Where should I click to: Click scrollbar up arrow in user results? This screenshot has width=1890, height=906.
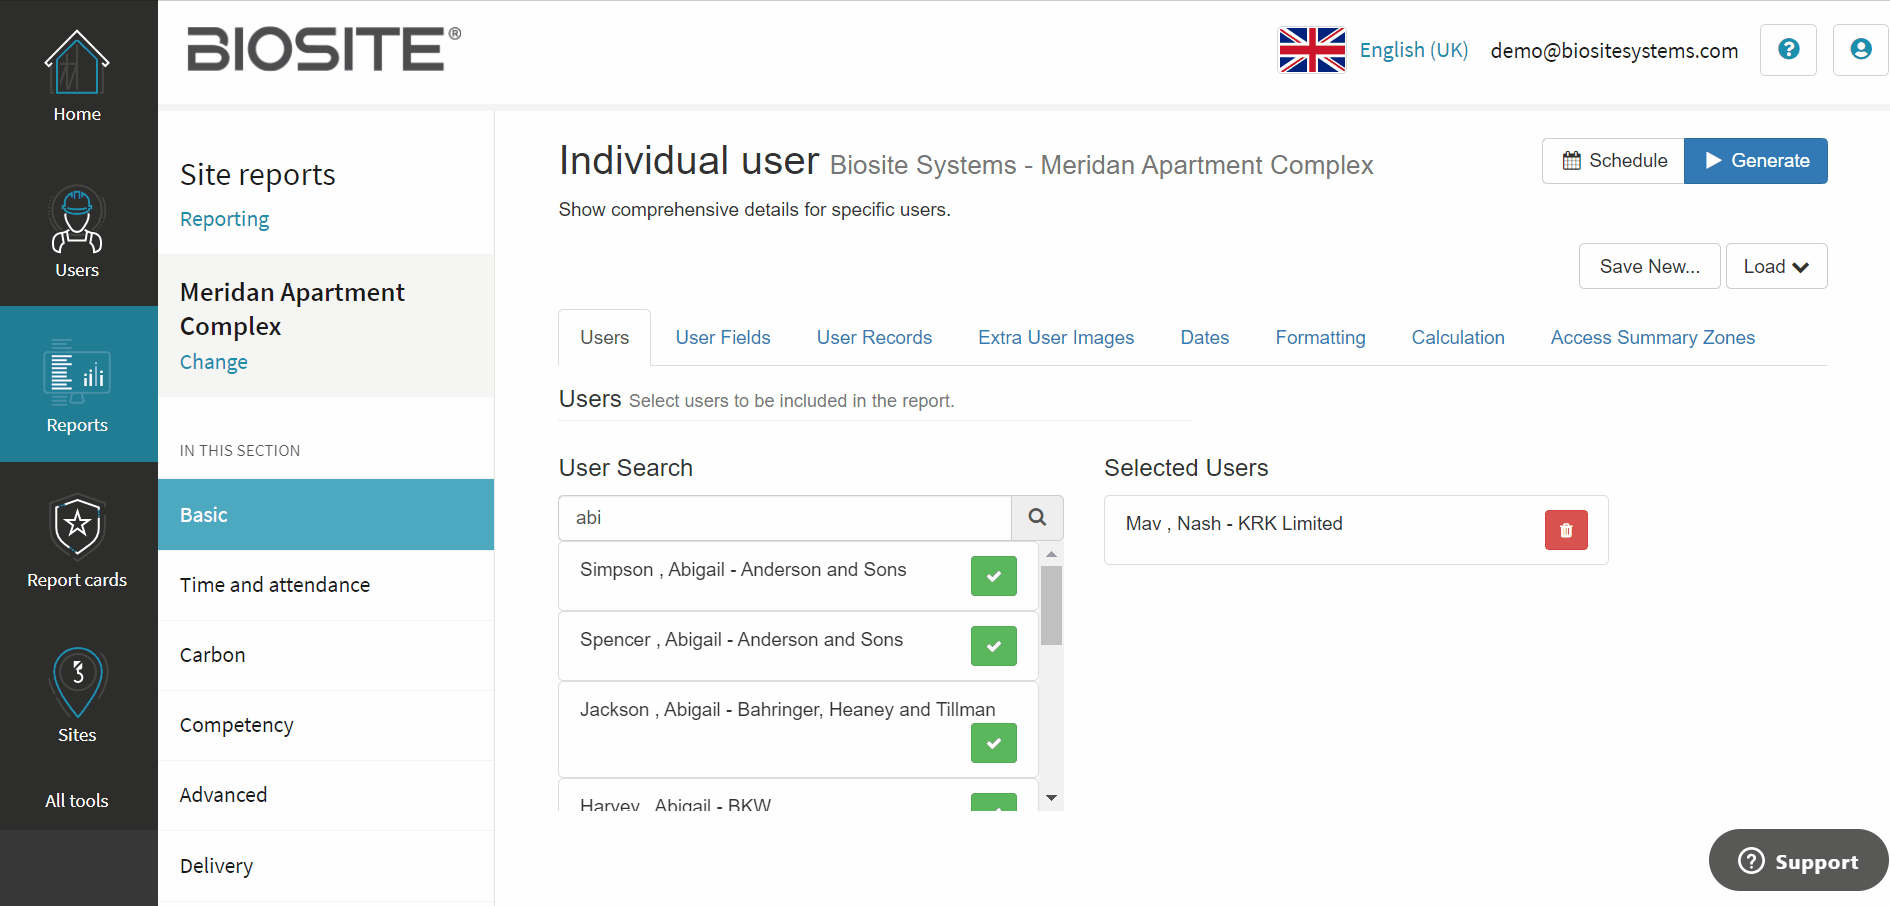click(x=1051, y=554)
